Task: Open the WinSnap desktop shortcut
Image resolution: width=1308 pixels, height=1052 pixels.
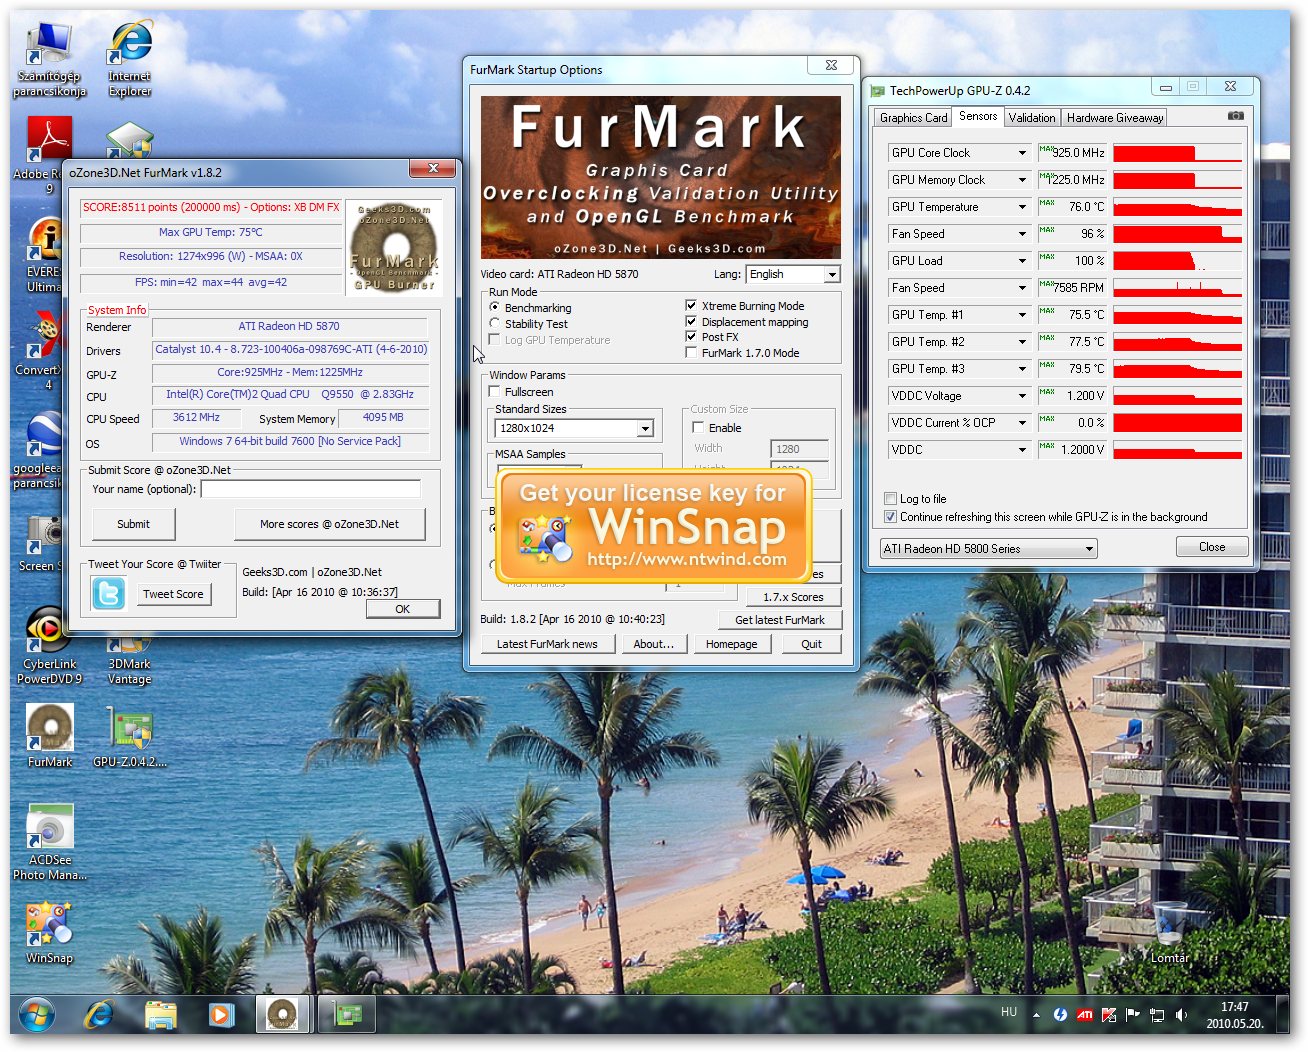Action: point(50,933)
